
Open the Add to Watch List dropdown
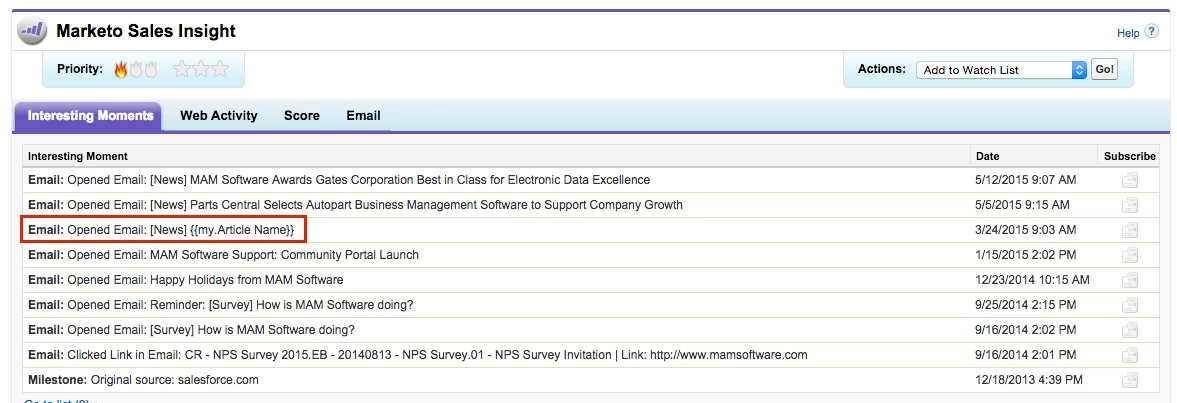coord(1001,70)
